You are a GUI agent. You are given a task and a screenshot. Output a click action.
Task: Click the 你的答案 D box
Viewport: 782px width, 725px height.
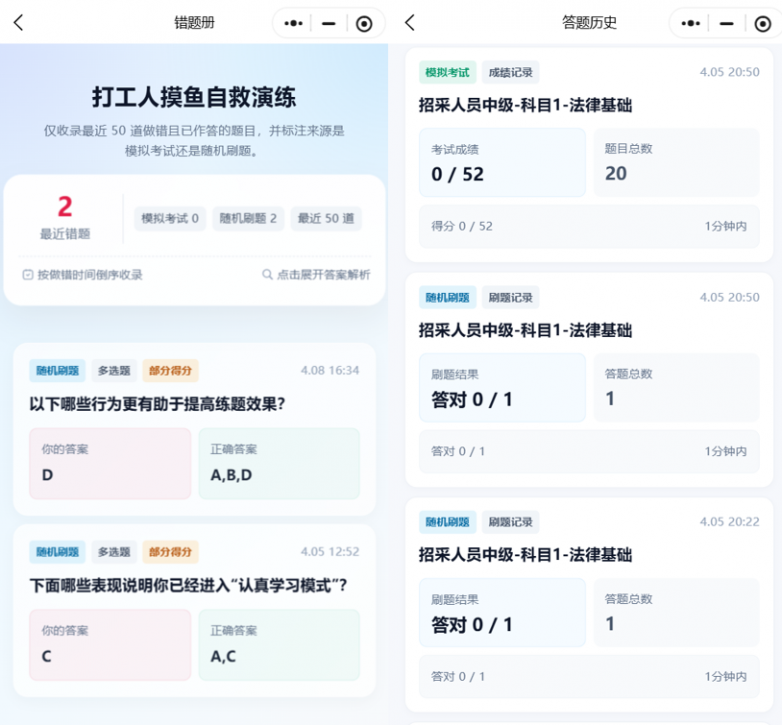[110, 463]
